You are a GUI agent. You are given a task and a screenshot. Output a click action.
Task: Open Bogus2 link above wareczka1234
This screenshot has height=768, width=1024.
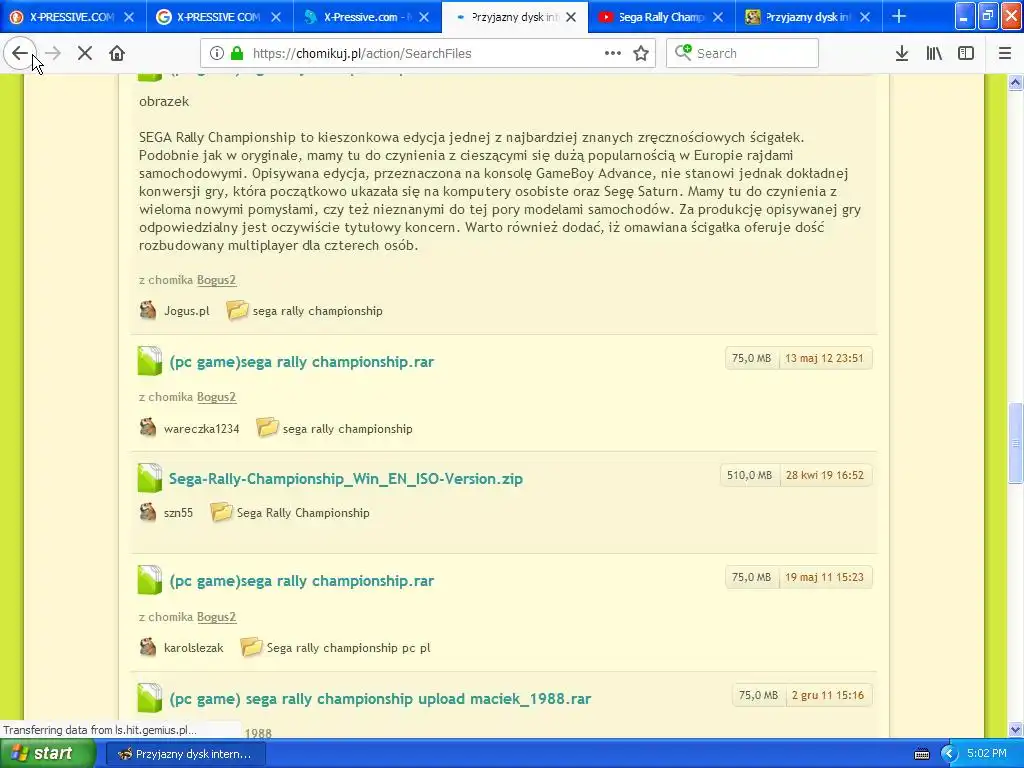[x=216, y=397]
